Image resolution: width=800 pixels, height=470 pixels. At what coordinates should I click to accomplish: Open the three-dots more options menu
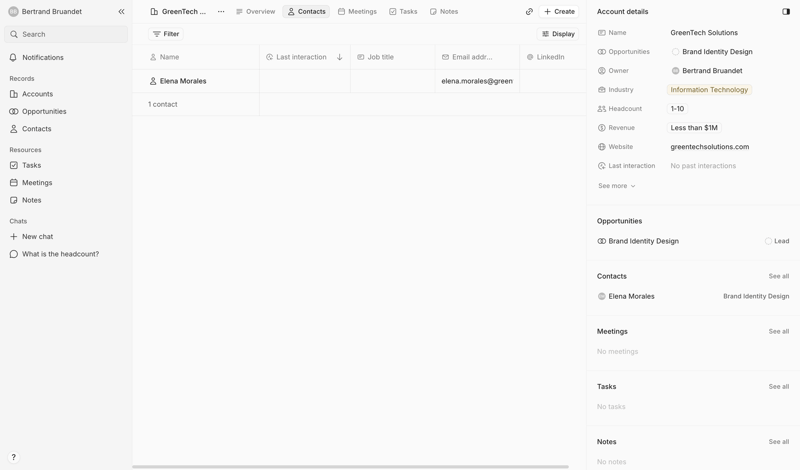(x=221, y=11)
